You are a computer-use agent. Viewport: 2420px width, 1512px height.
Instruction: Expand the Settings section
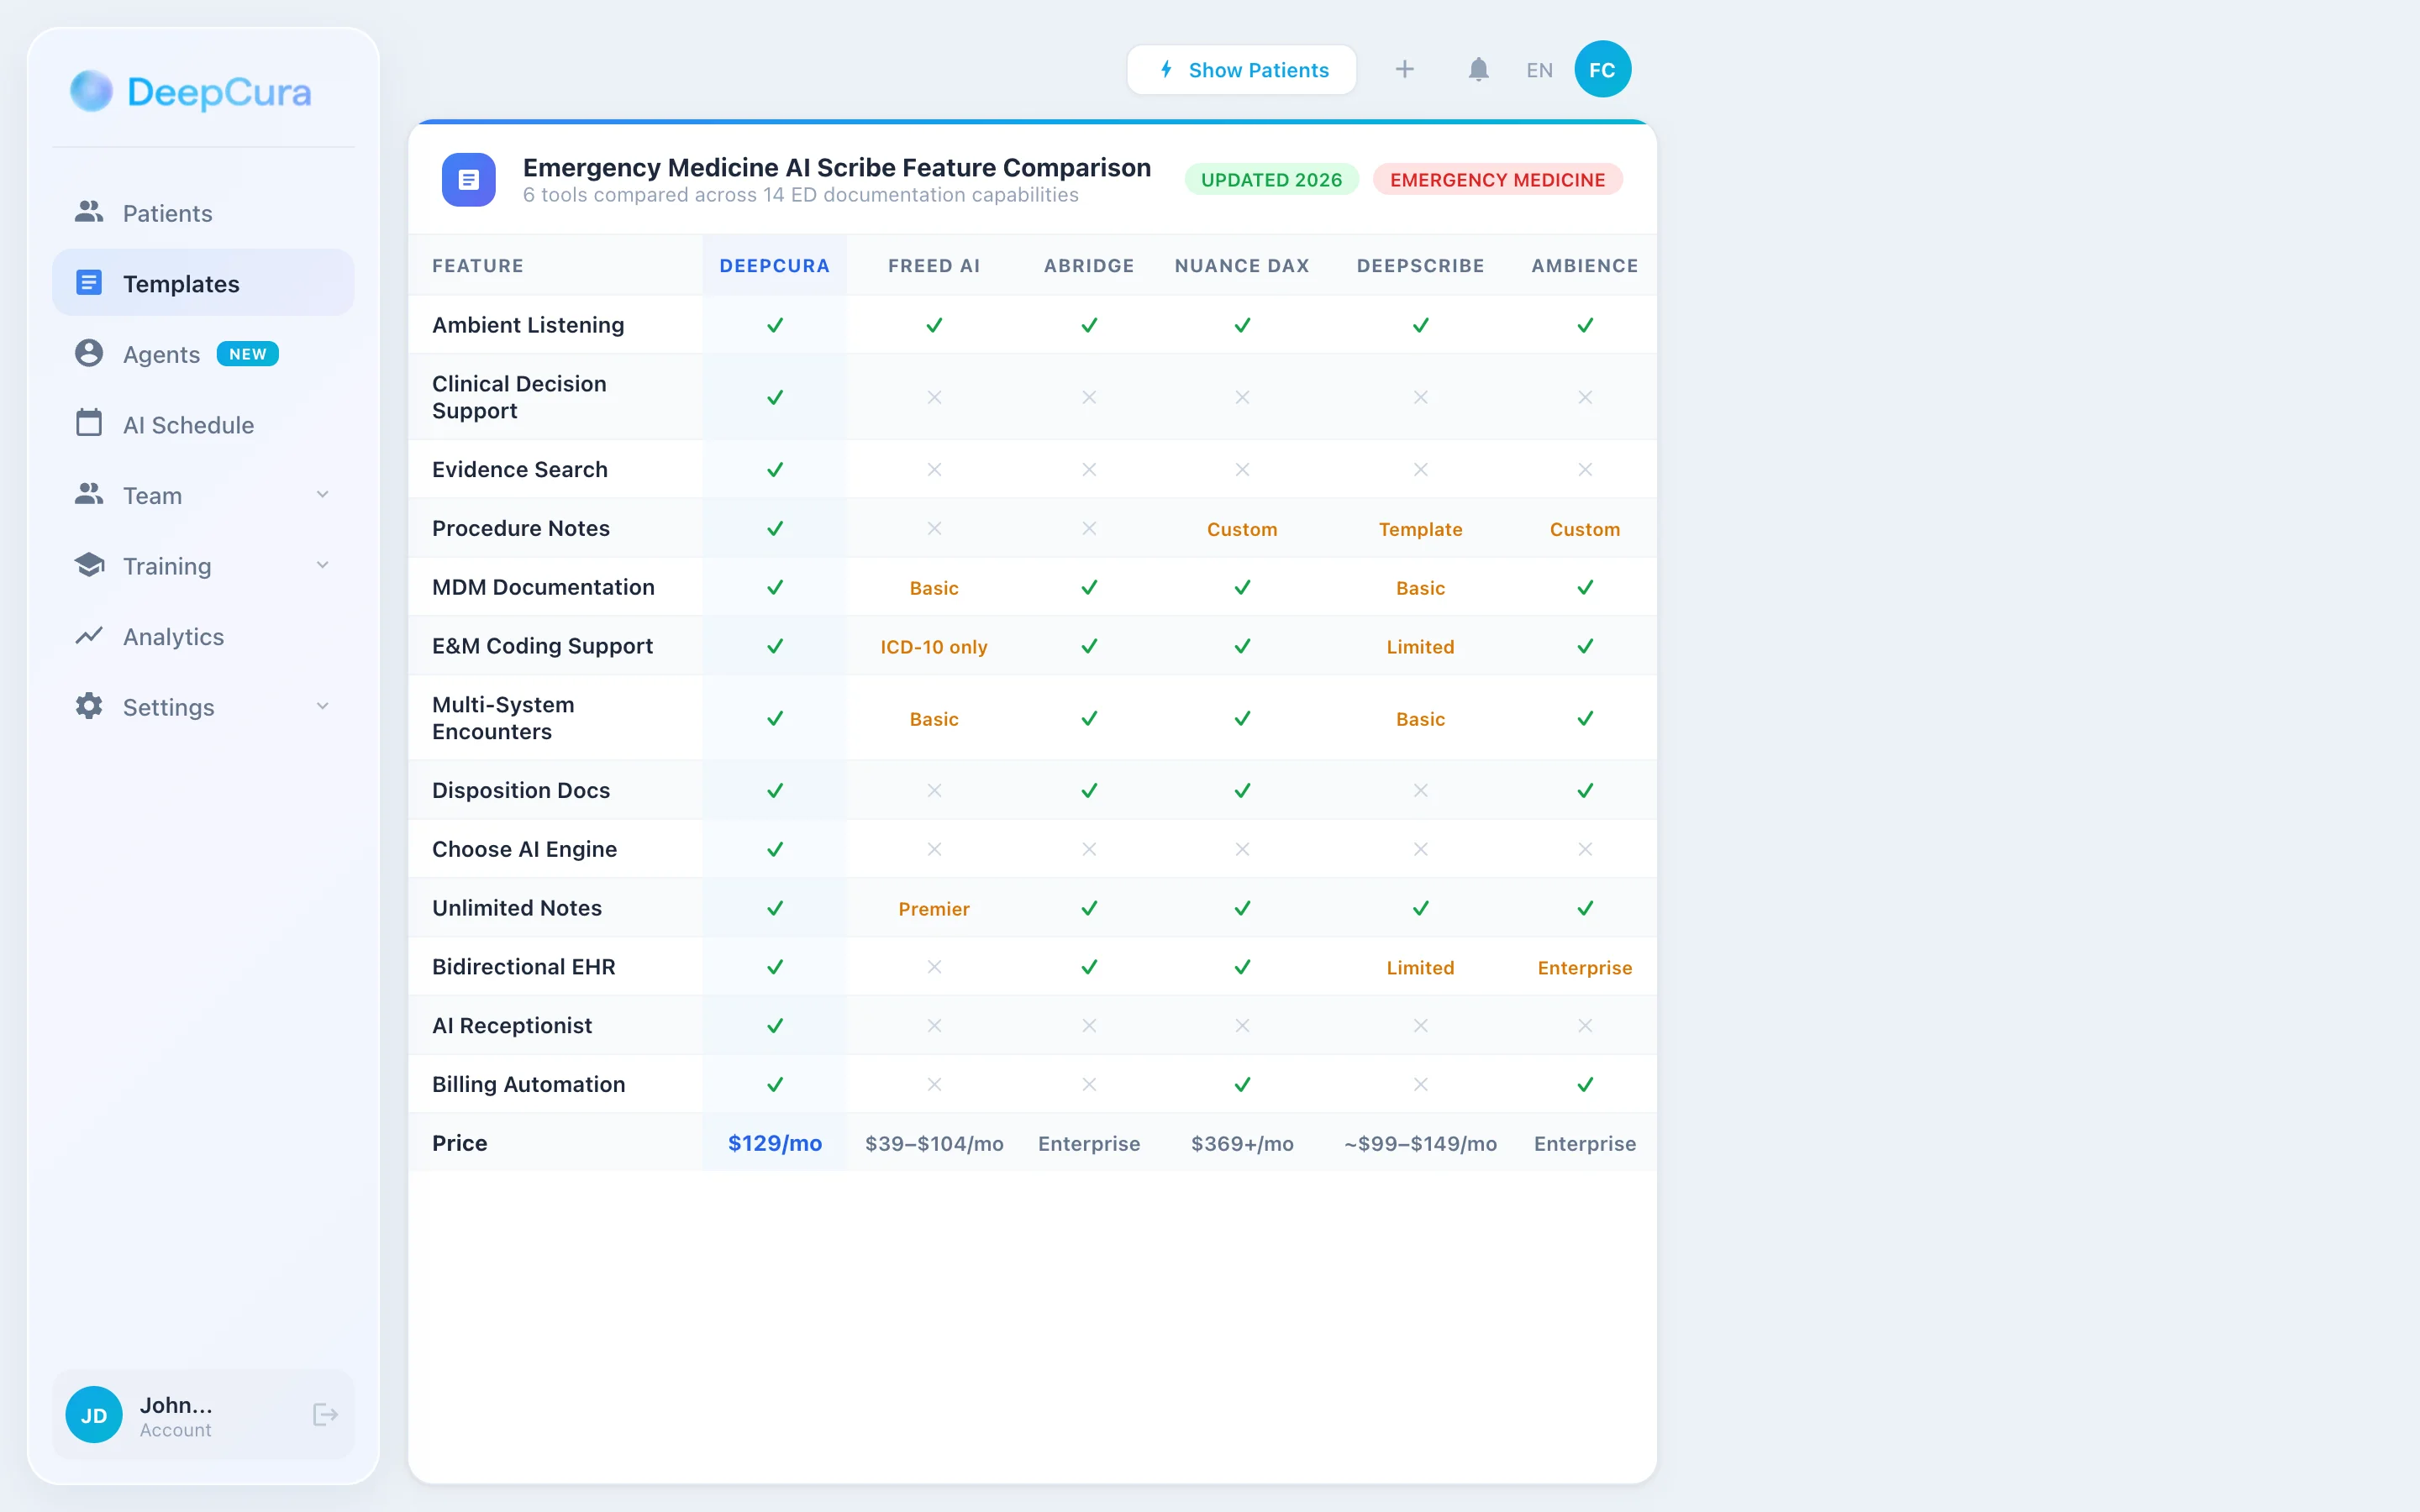click(322, 706)
